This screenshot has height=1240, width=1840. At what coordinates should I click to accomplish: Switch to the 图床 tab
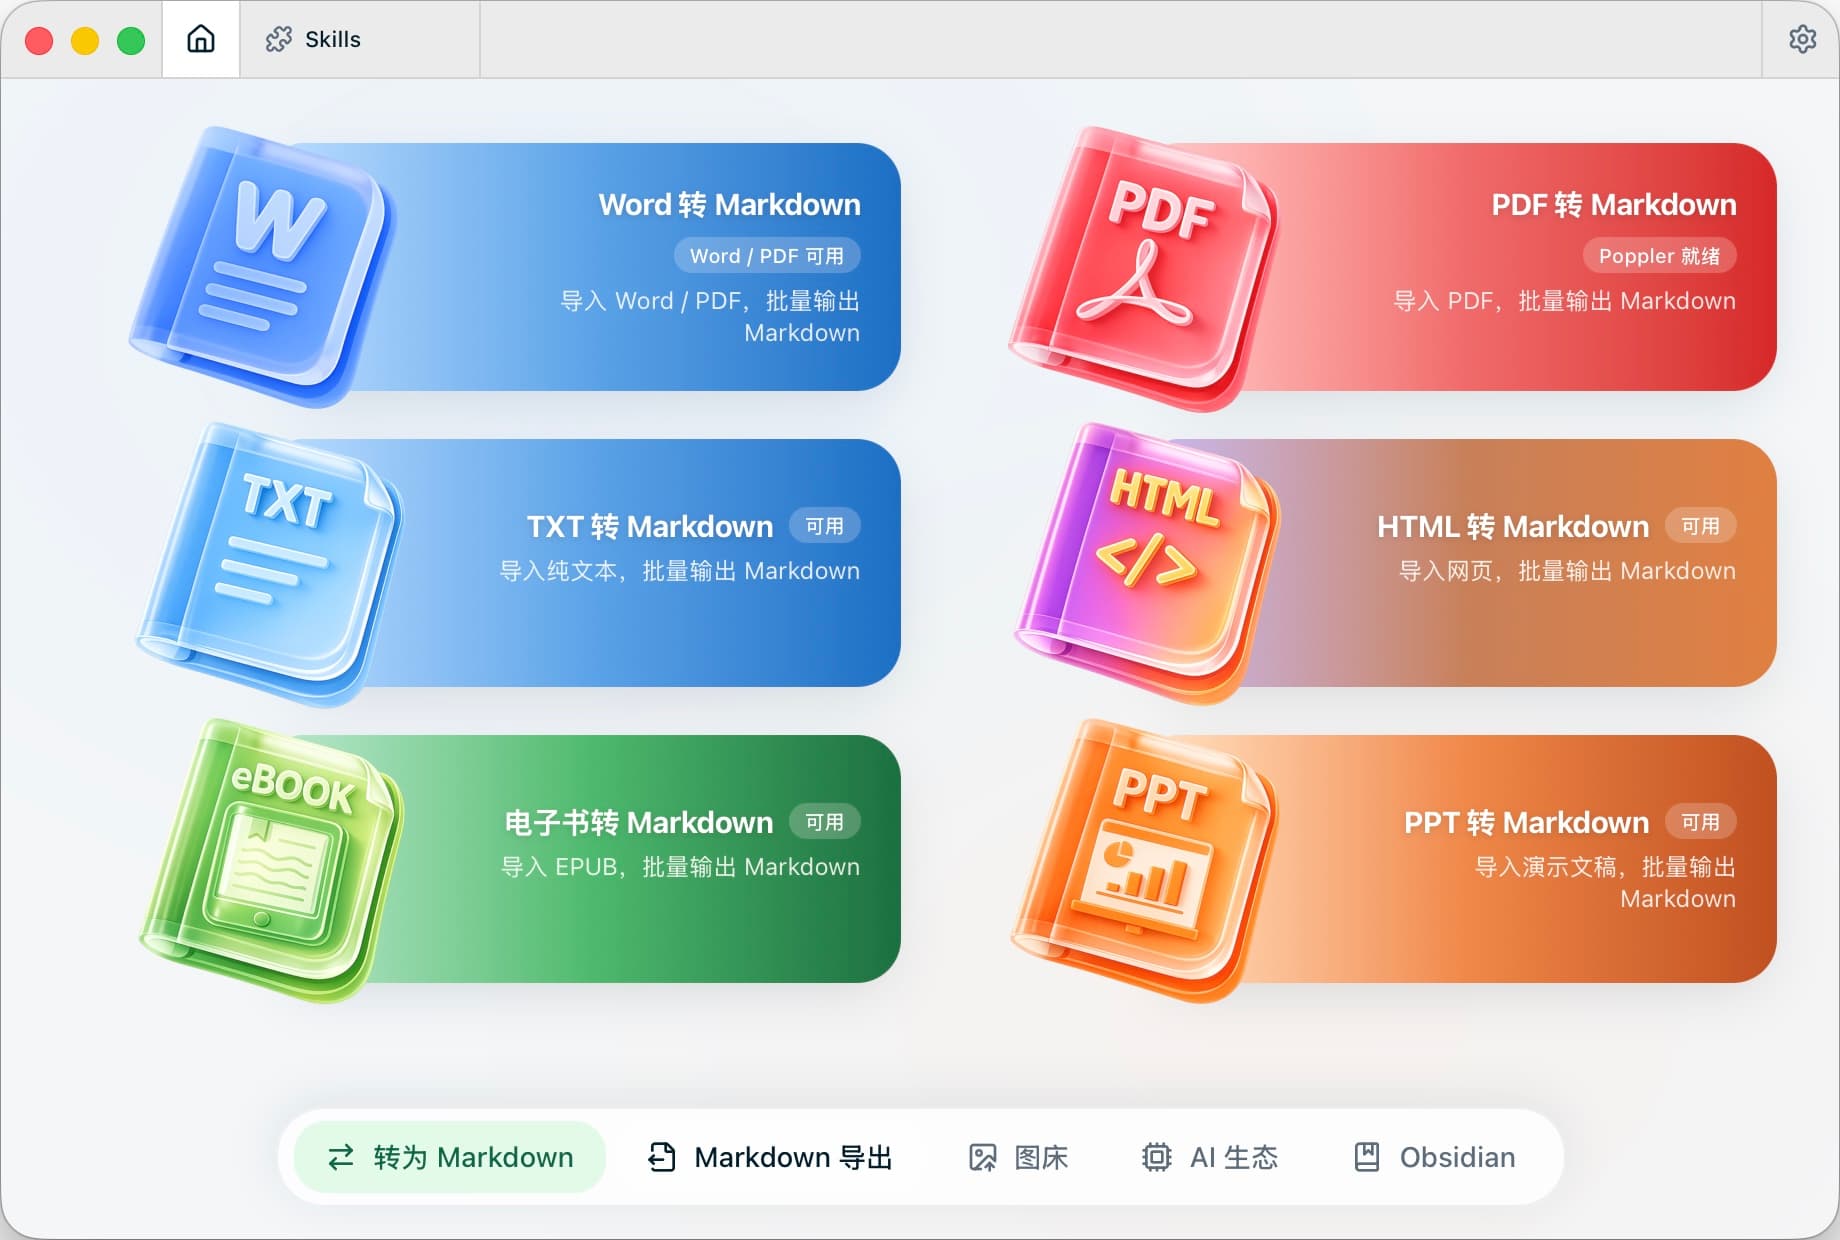tap(1019, 1157)
